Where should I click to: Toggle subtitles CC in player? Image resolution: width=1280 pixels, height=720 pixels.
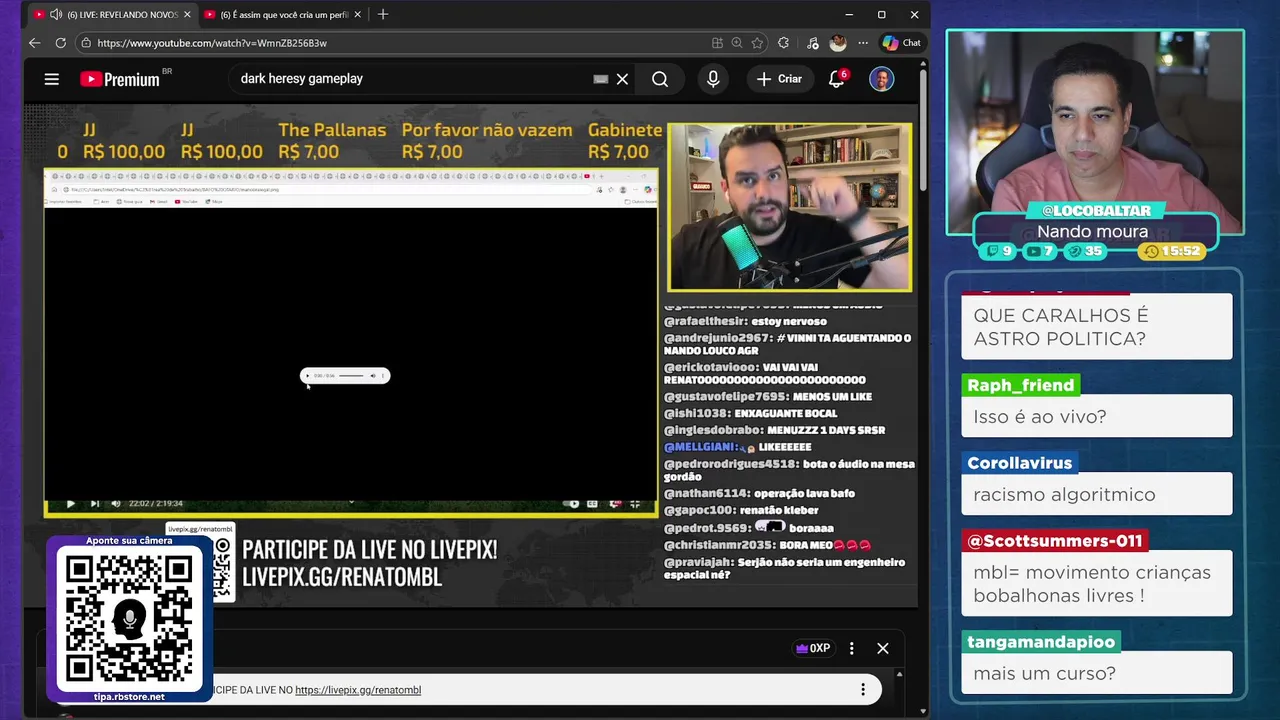pyautogui.click(x=592, y=504)
